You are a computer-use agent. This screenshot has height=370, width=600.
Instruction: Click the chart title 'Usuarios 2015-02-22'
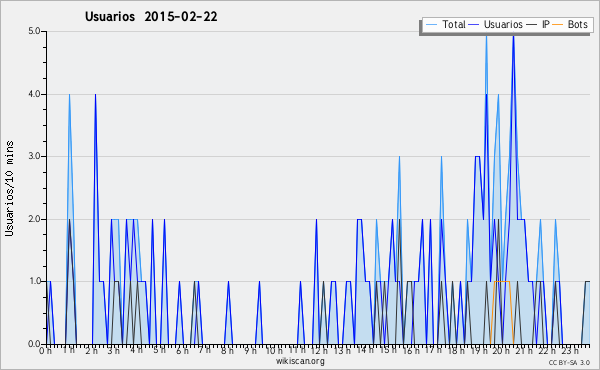[x=151, y=17]
